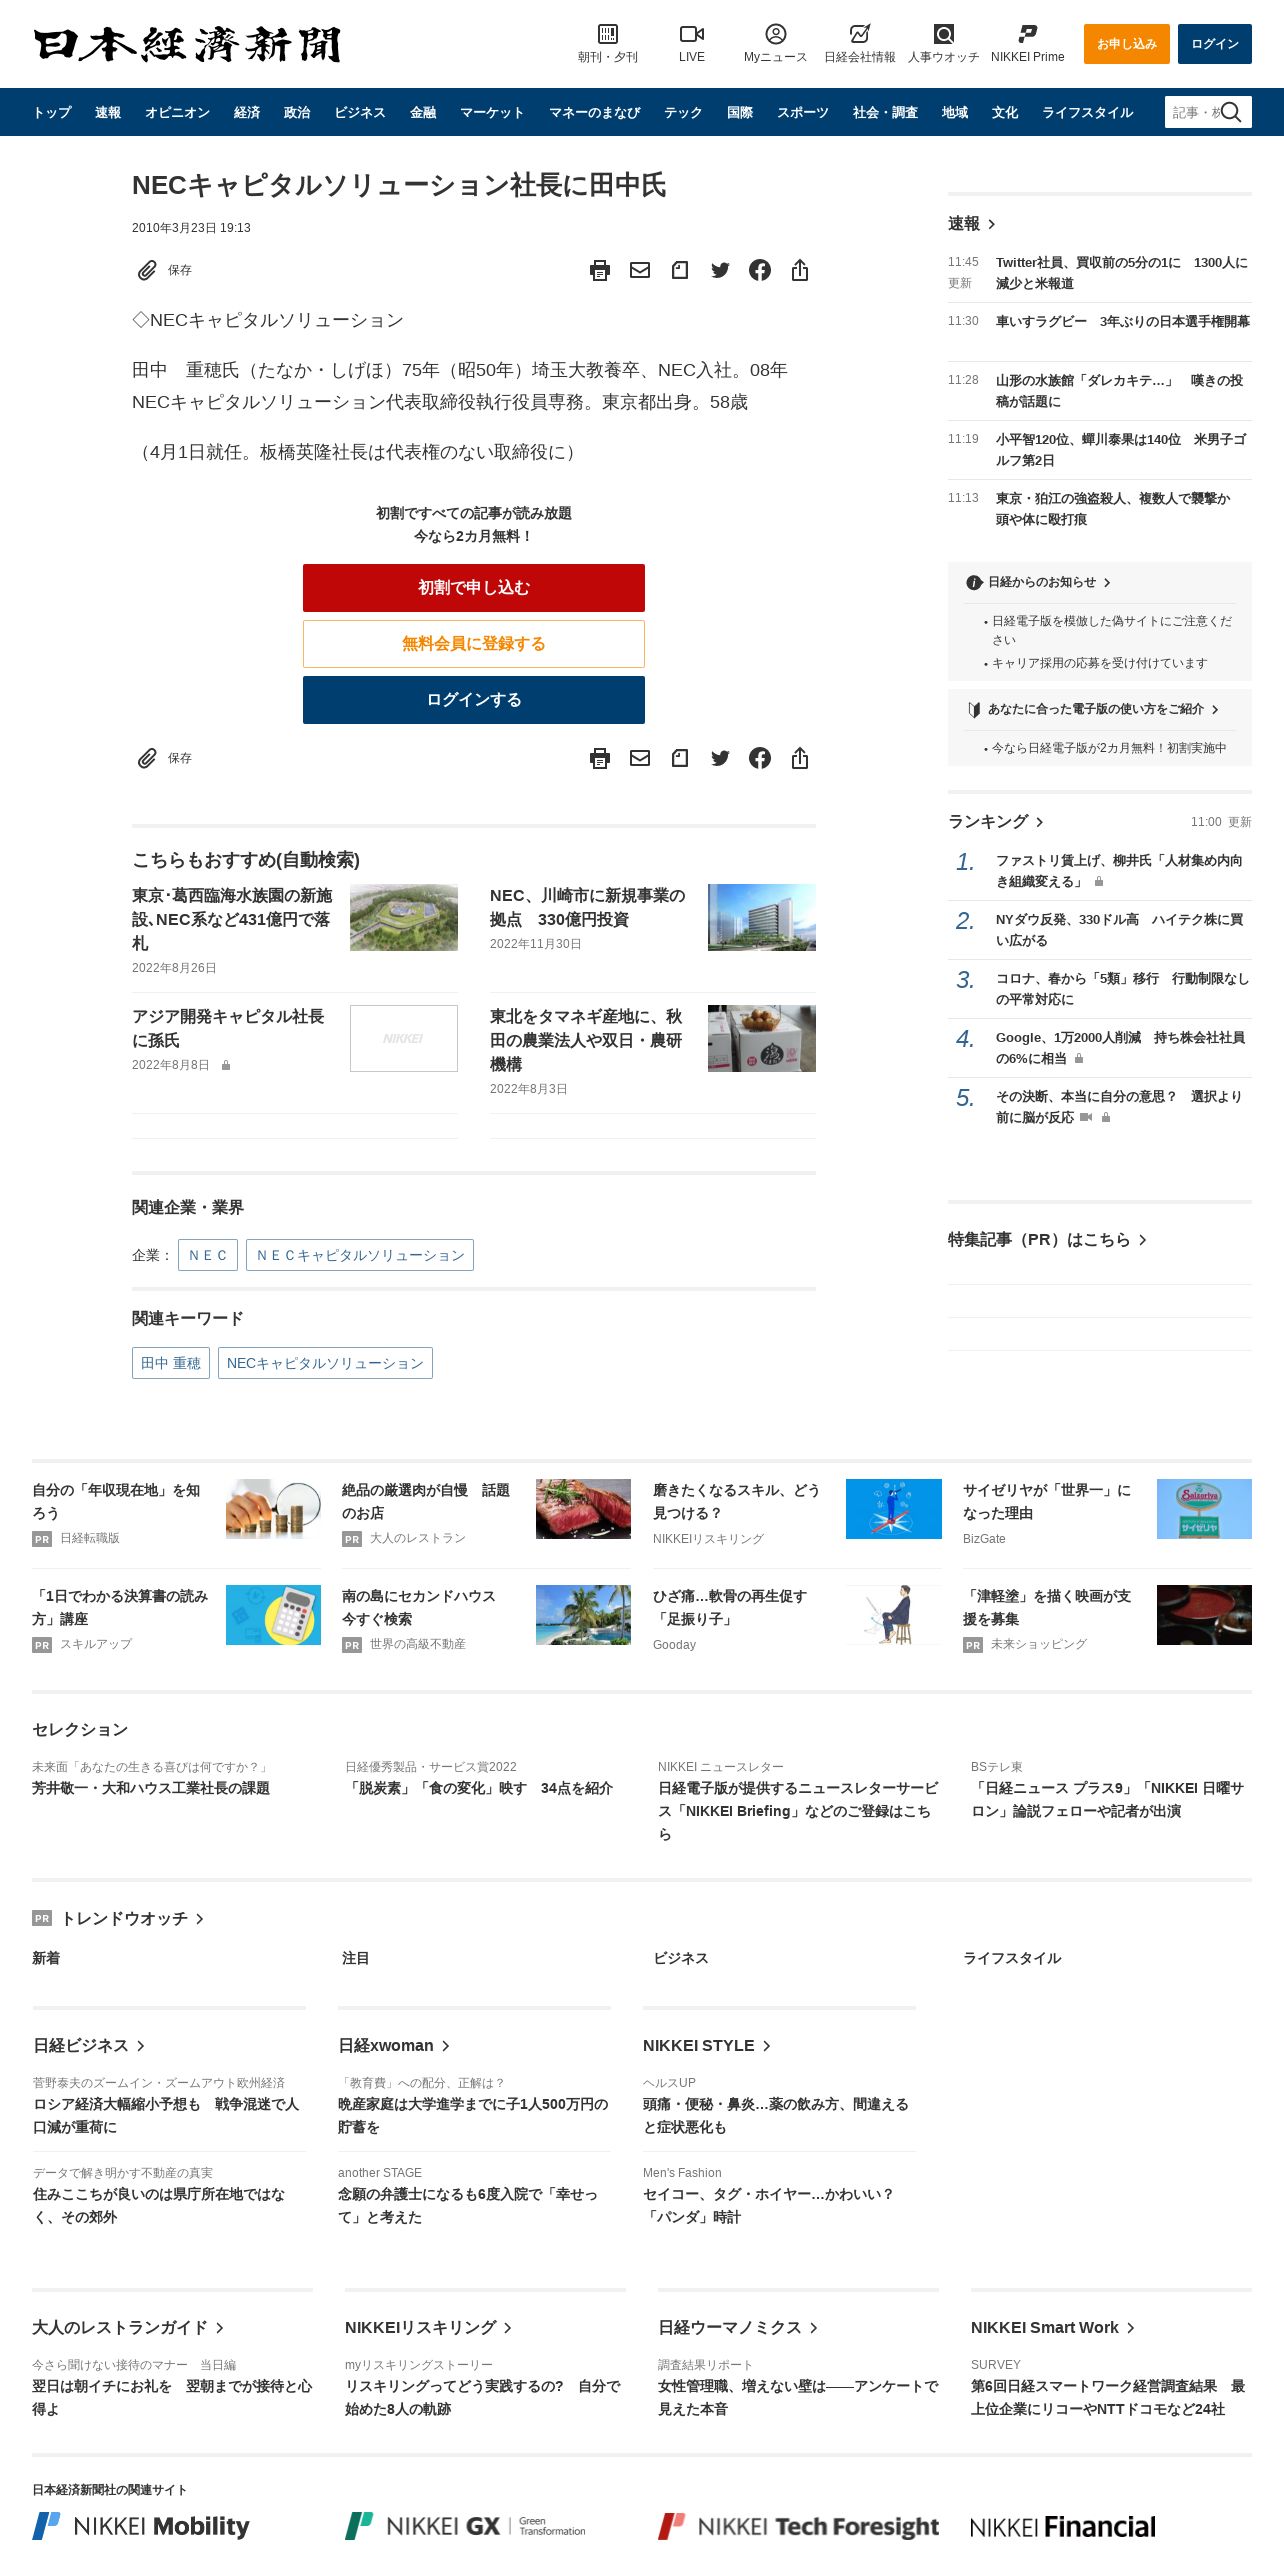Click 無料会員に登録する button
This screenshot has height=2568, width=1284.
pos(474,644)
